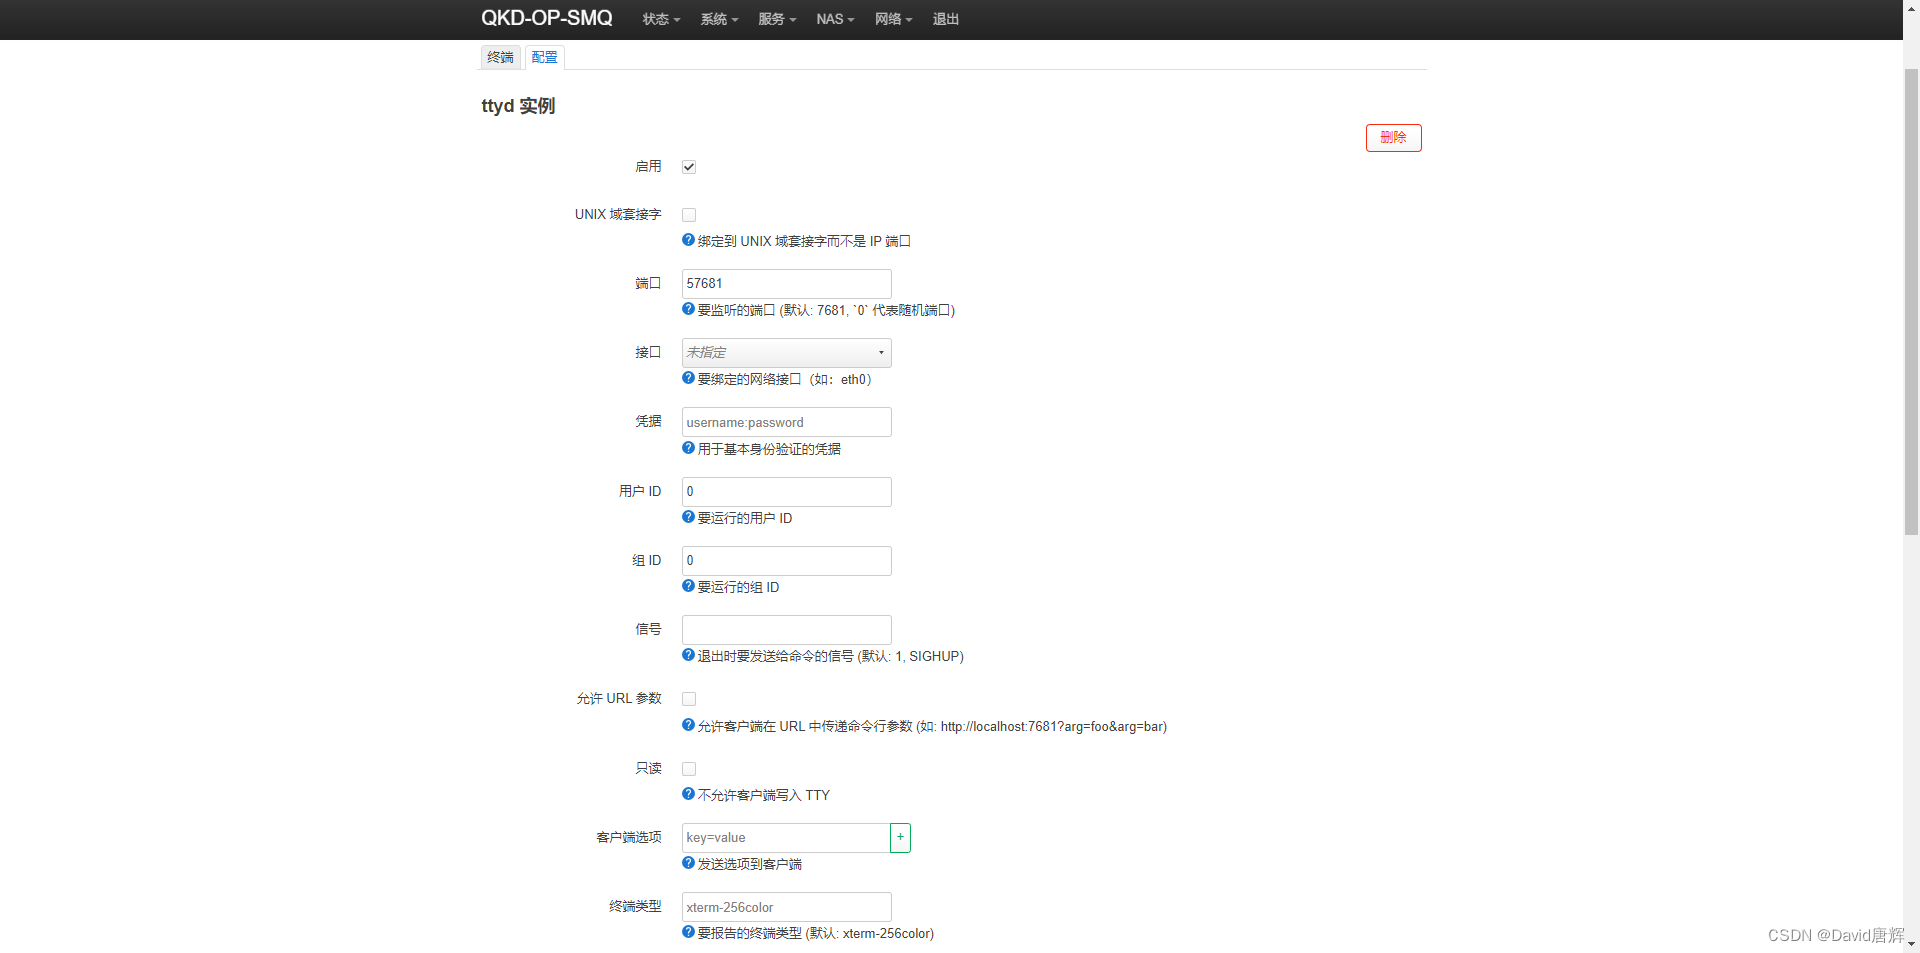The image size is (1920, 953).
Task: Click help icon beside UNIX 域套接字 description
Action: [688, 240]
